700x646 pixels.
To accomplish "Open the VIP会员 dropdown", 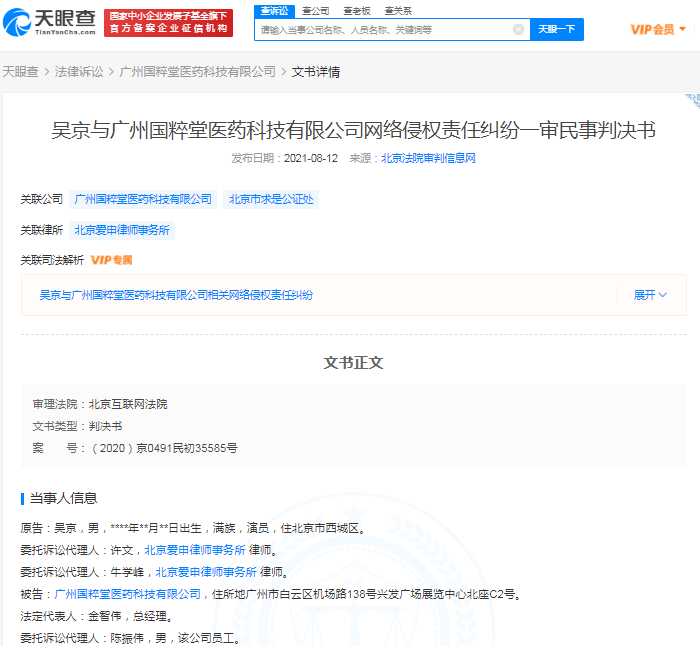I will point(658,29).
